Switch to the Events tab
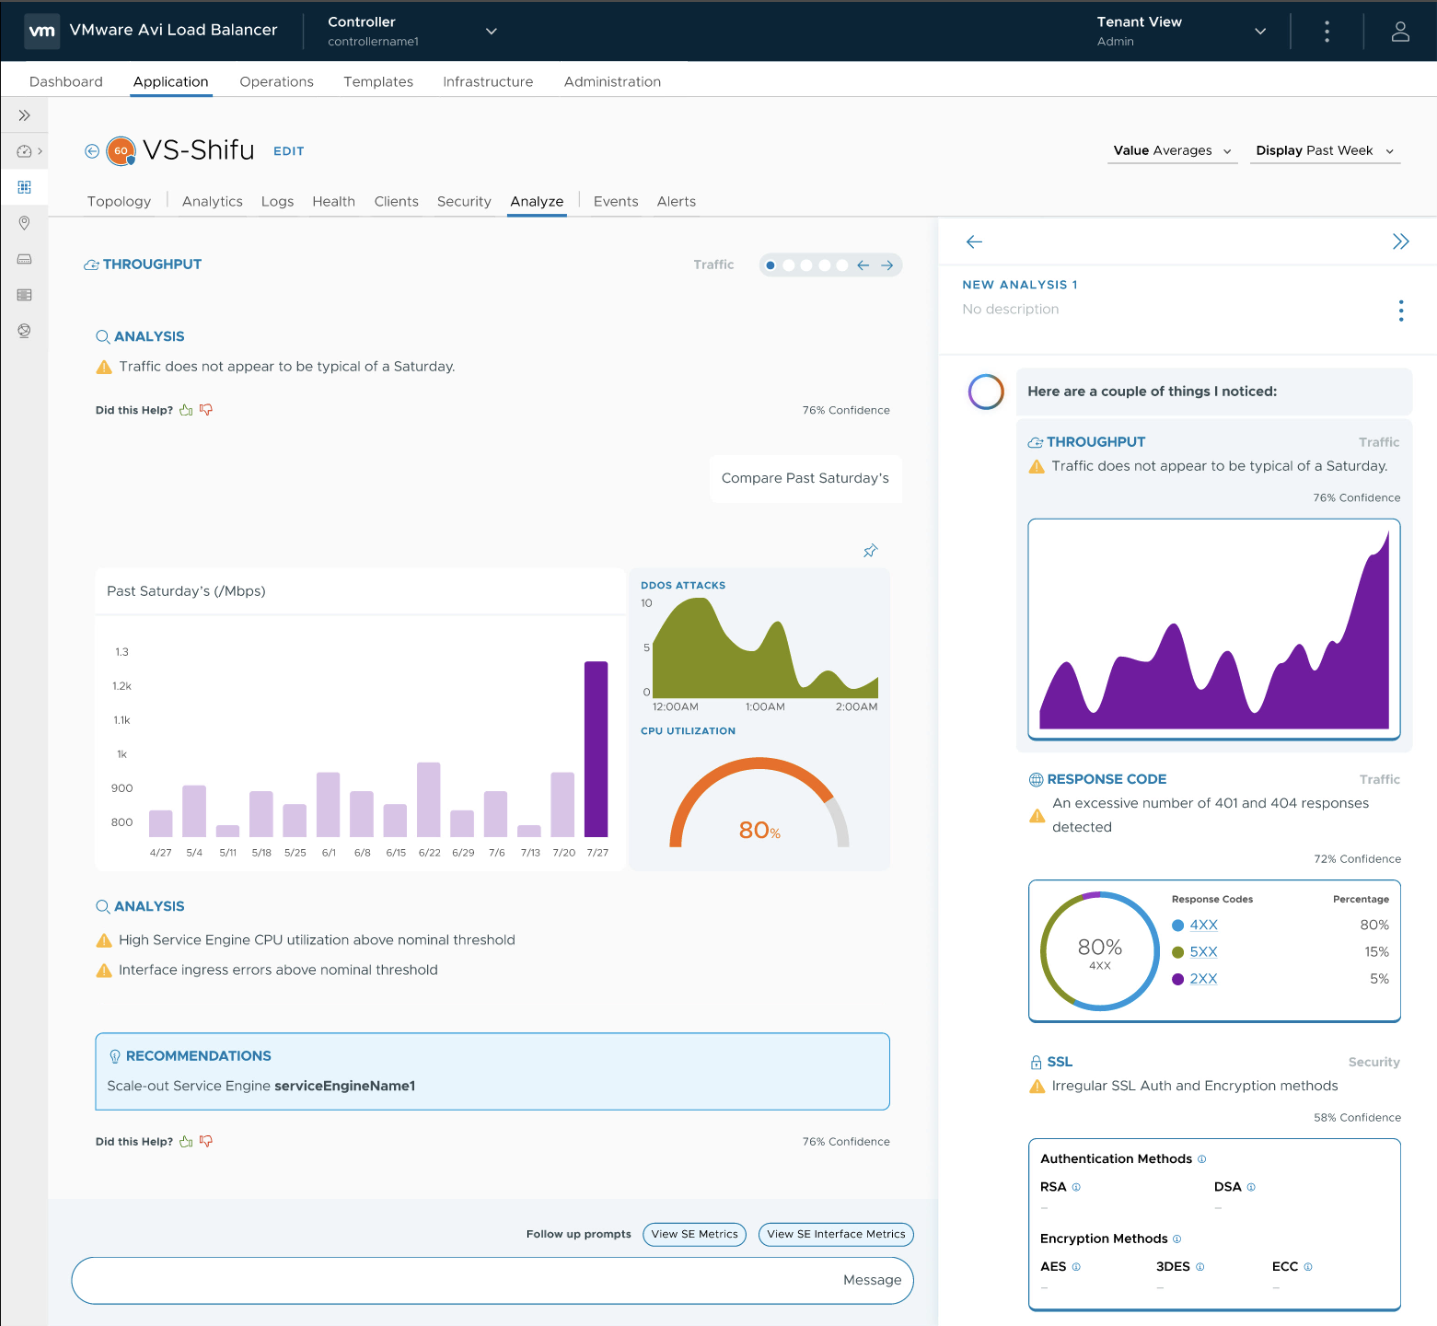 coord(616,202)
